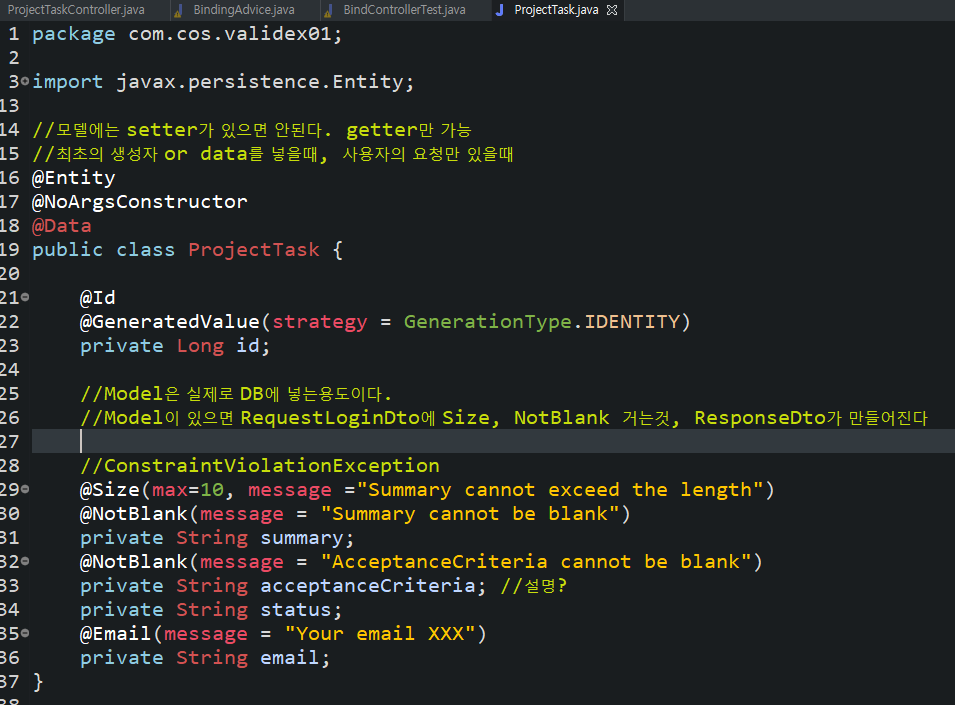Click the status field name
Image resolution: width=955 pixels, height=705 pixels.
click(x=296, y=610)
